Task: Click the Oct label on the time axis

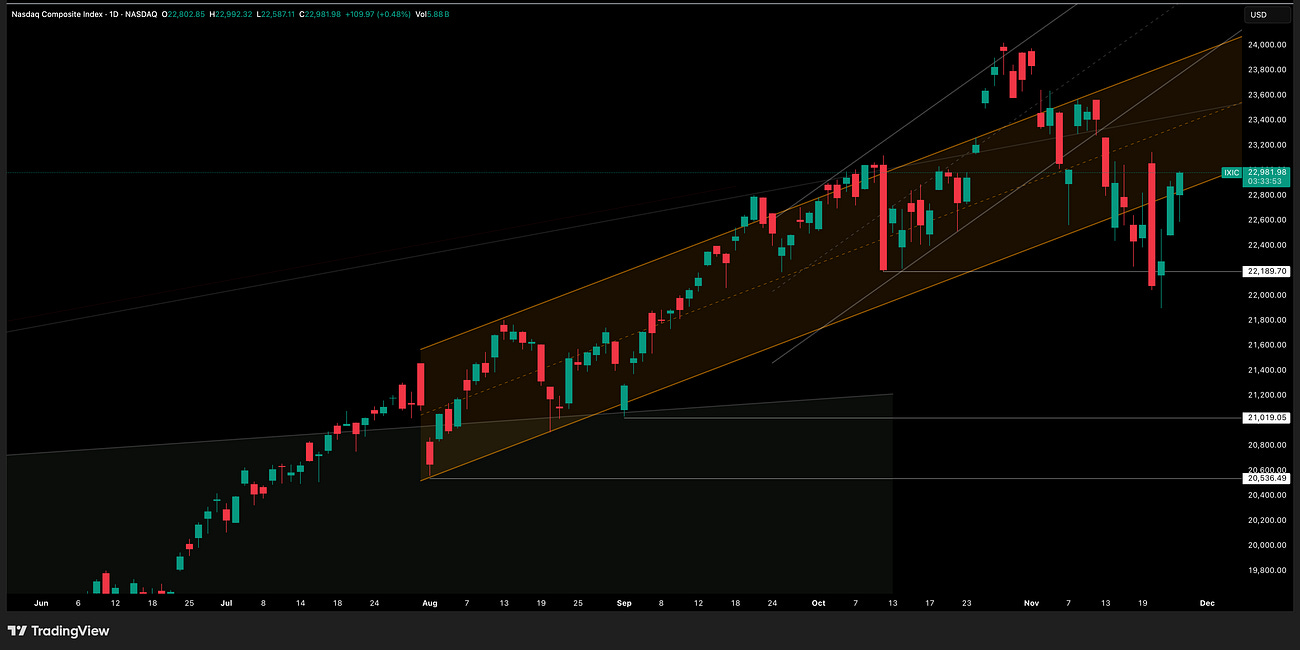Action: pos(818,603)
